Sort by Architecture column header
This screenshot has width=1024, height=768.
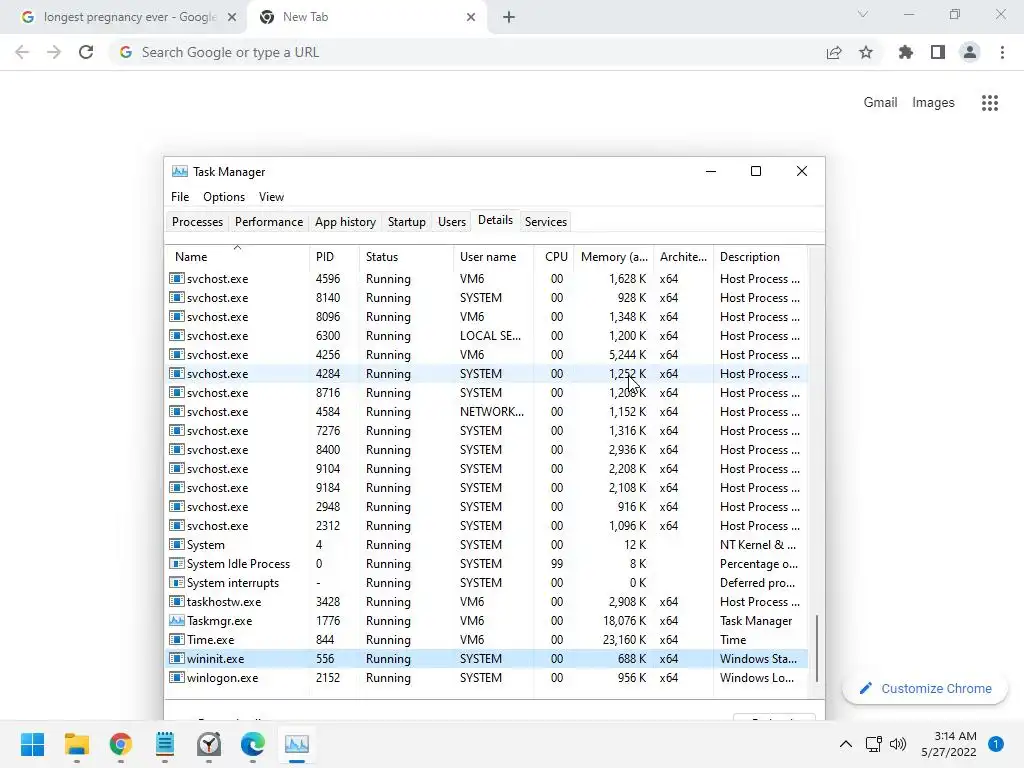point(683,257)
